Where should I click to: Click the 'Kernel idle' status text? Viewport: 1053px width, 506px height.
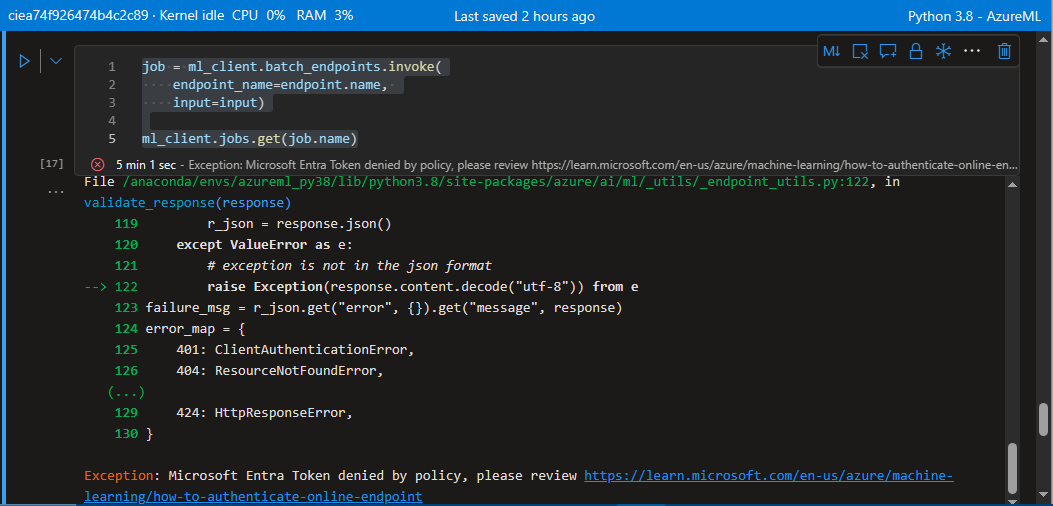tap(193, 16)
